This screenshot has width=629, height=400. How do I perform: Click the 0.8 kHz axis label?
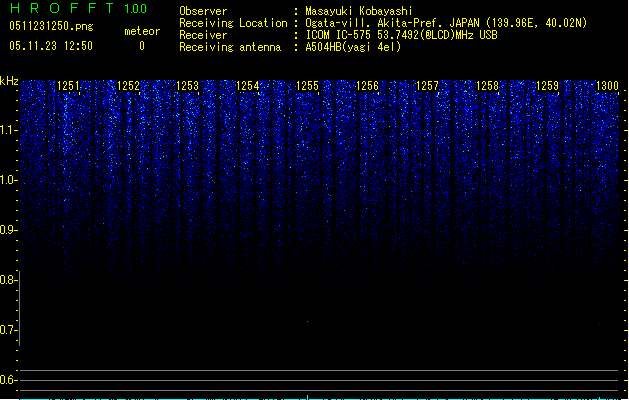[x=9, y=280]
